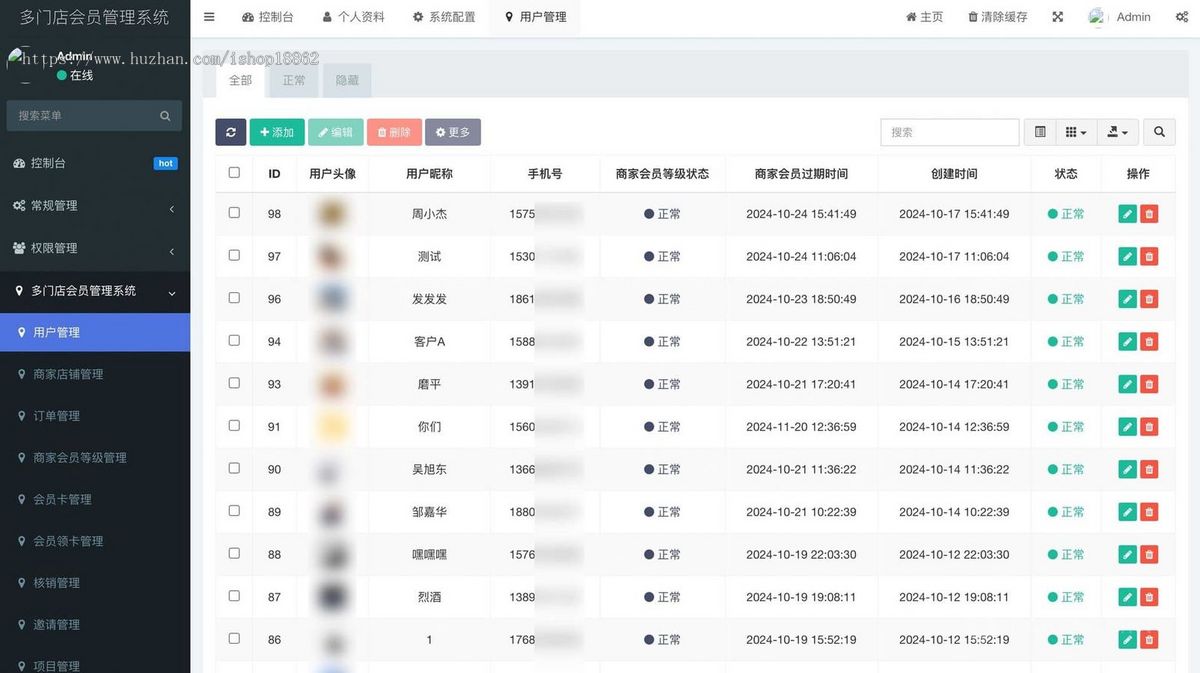
Task: Collapse the sidebar via the hamburger icon
Action: pyautogui.click(x=208, y=16)
